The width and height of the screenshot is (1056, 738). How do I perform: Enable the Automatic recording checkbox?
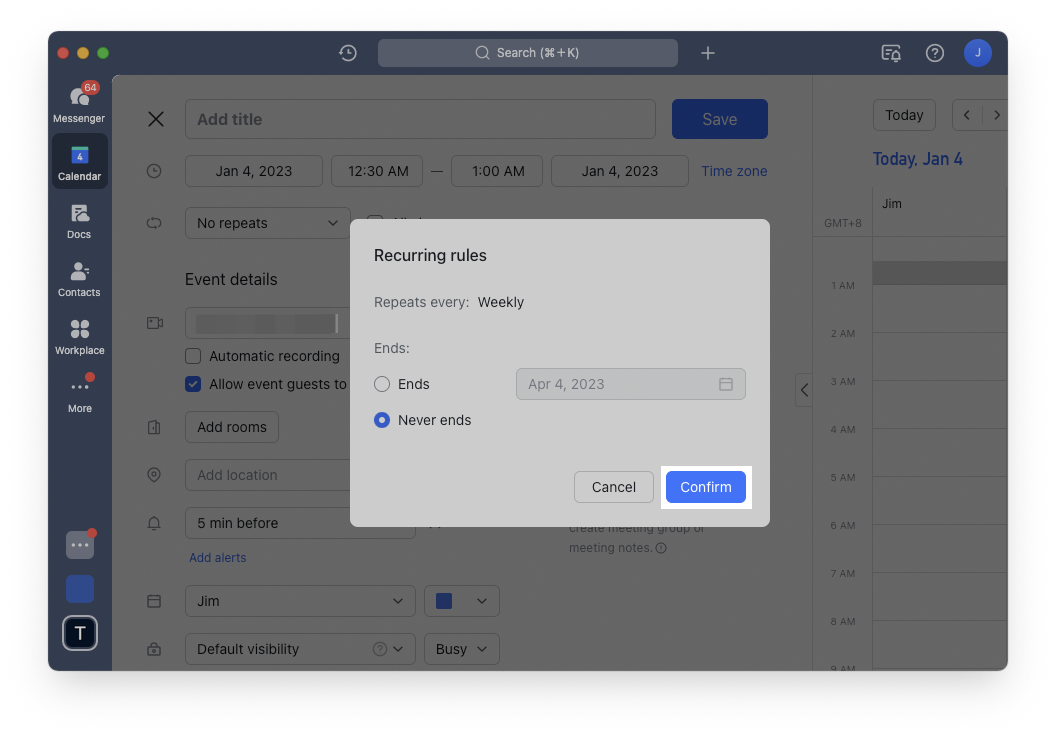click(194, 356)
